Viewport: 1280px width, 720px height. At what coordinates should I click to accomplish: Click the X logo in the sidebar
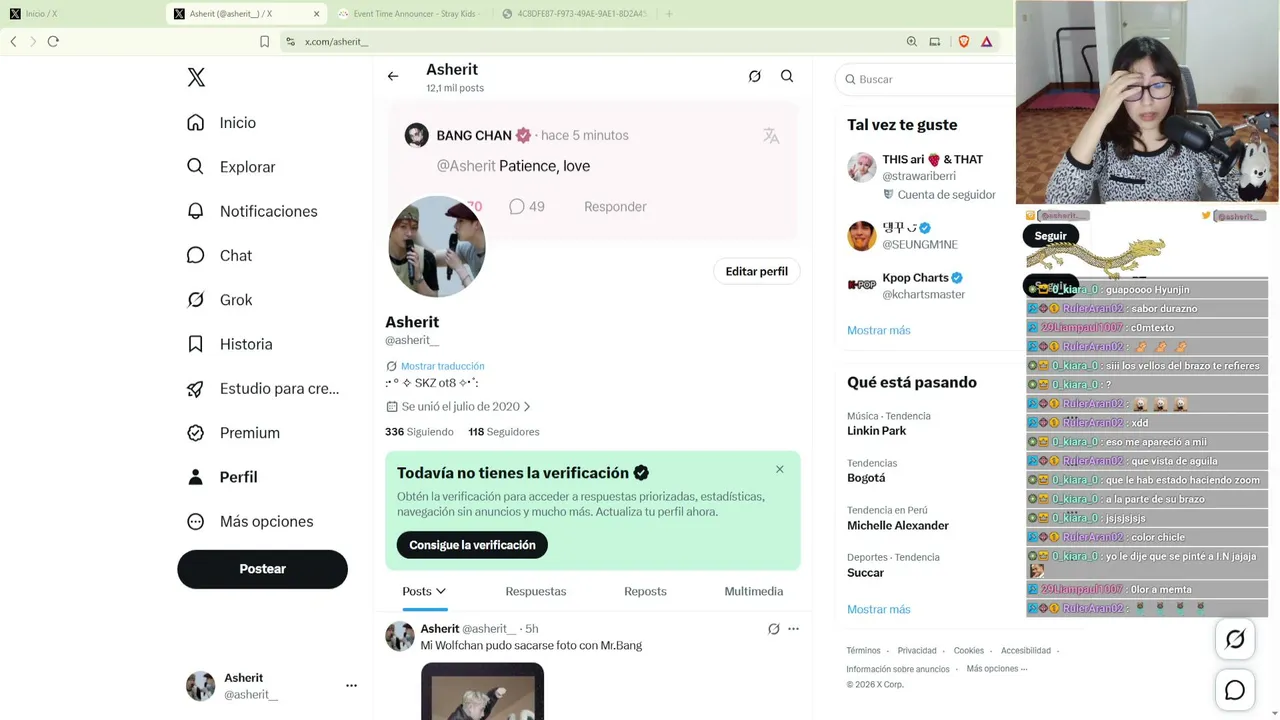click(x=196, y=78)
